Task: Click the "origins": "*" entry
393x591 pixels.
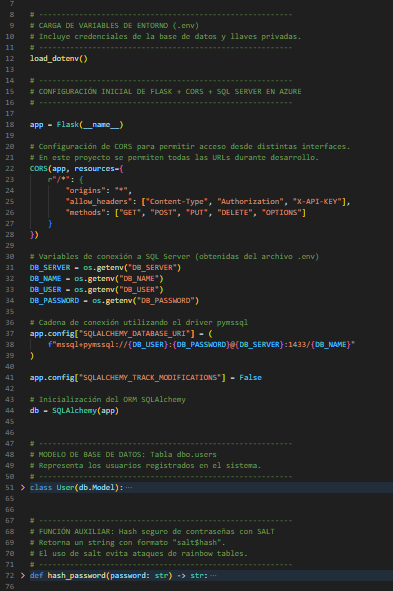Action: 99,190
